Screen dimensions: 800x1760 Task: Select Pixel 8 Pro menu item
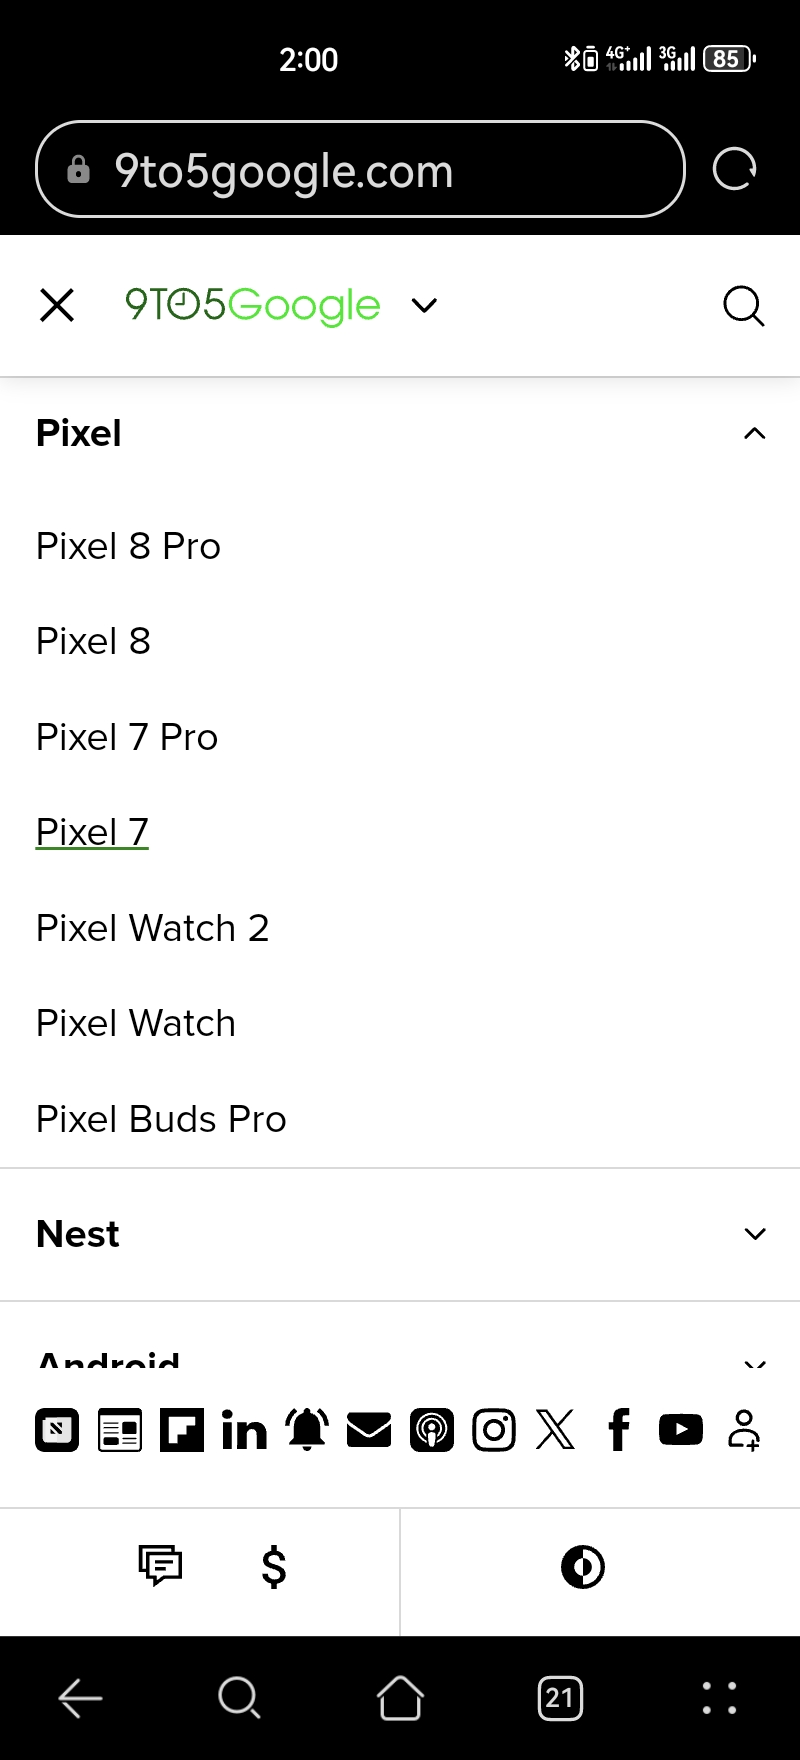point(128,547)
